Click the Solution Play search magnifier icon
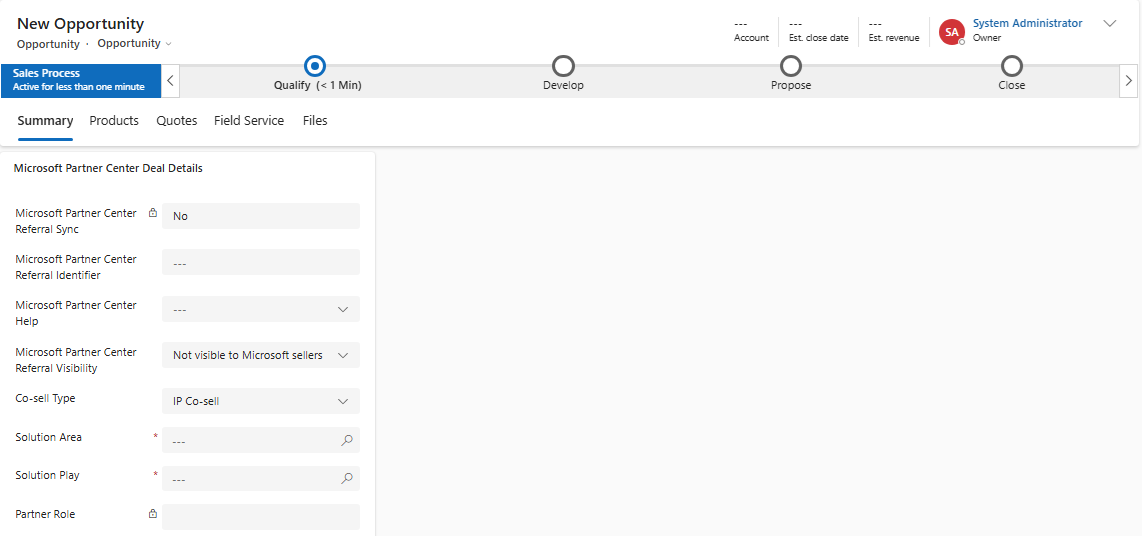 [x=347, y=478]
